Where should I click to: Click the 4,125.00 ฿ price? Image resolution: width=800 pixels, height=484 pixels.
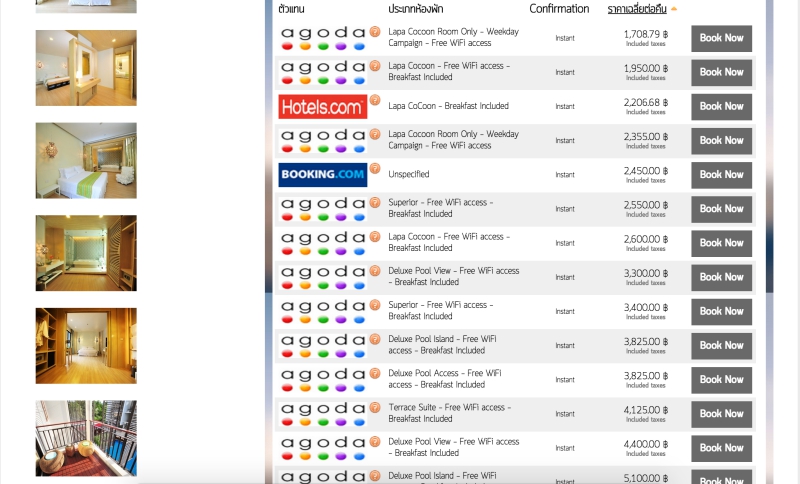[x=645, y=410]
